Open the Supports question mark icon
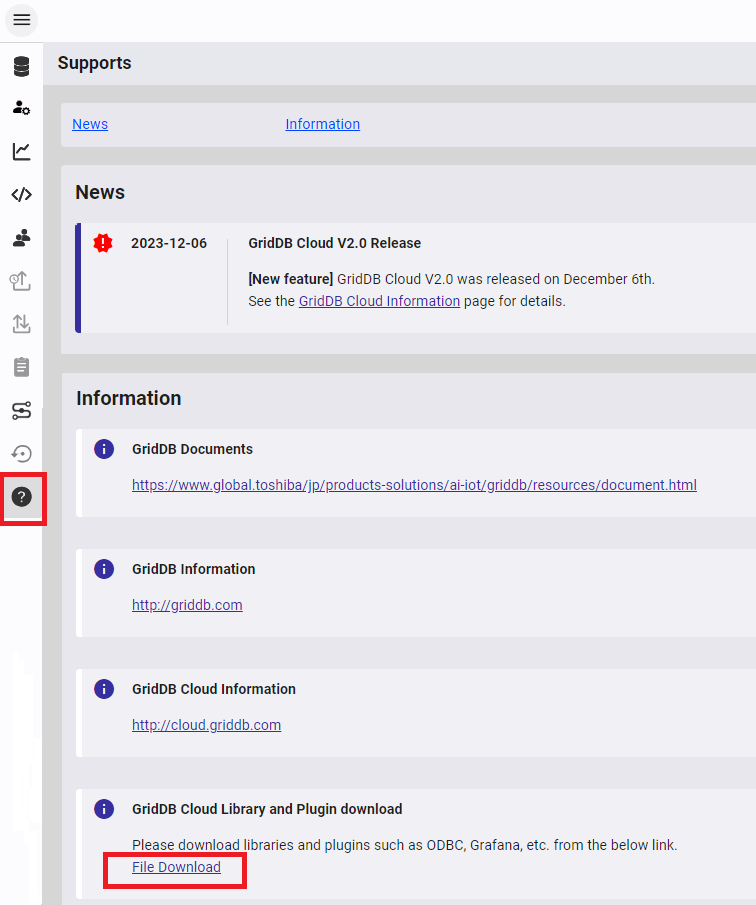This screenshot has height=905, width=756. [x=21, y=497]
